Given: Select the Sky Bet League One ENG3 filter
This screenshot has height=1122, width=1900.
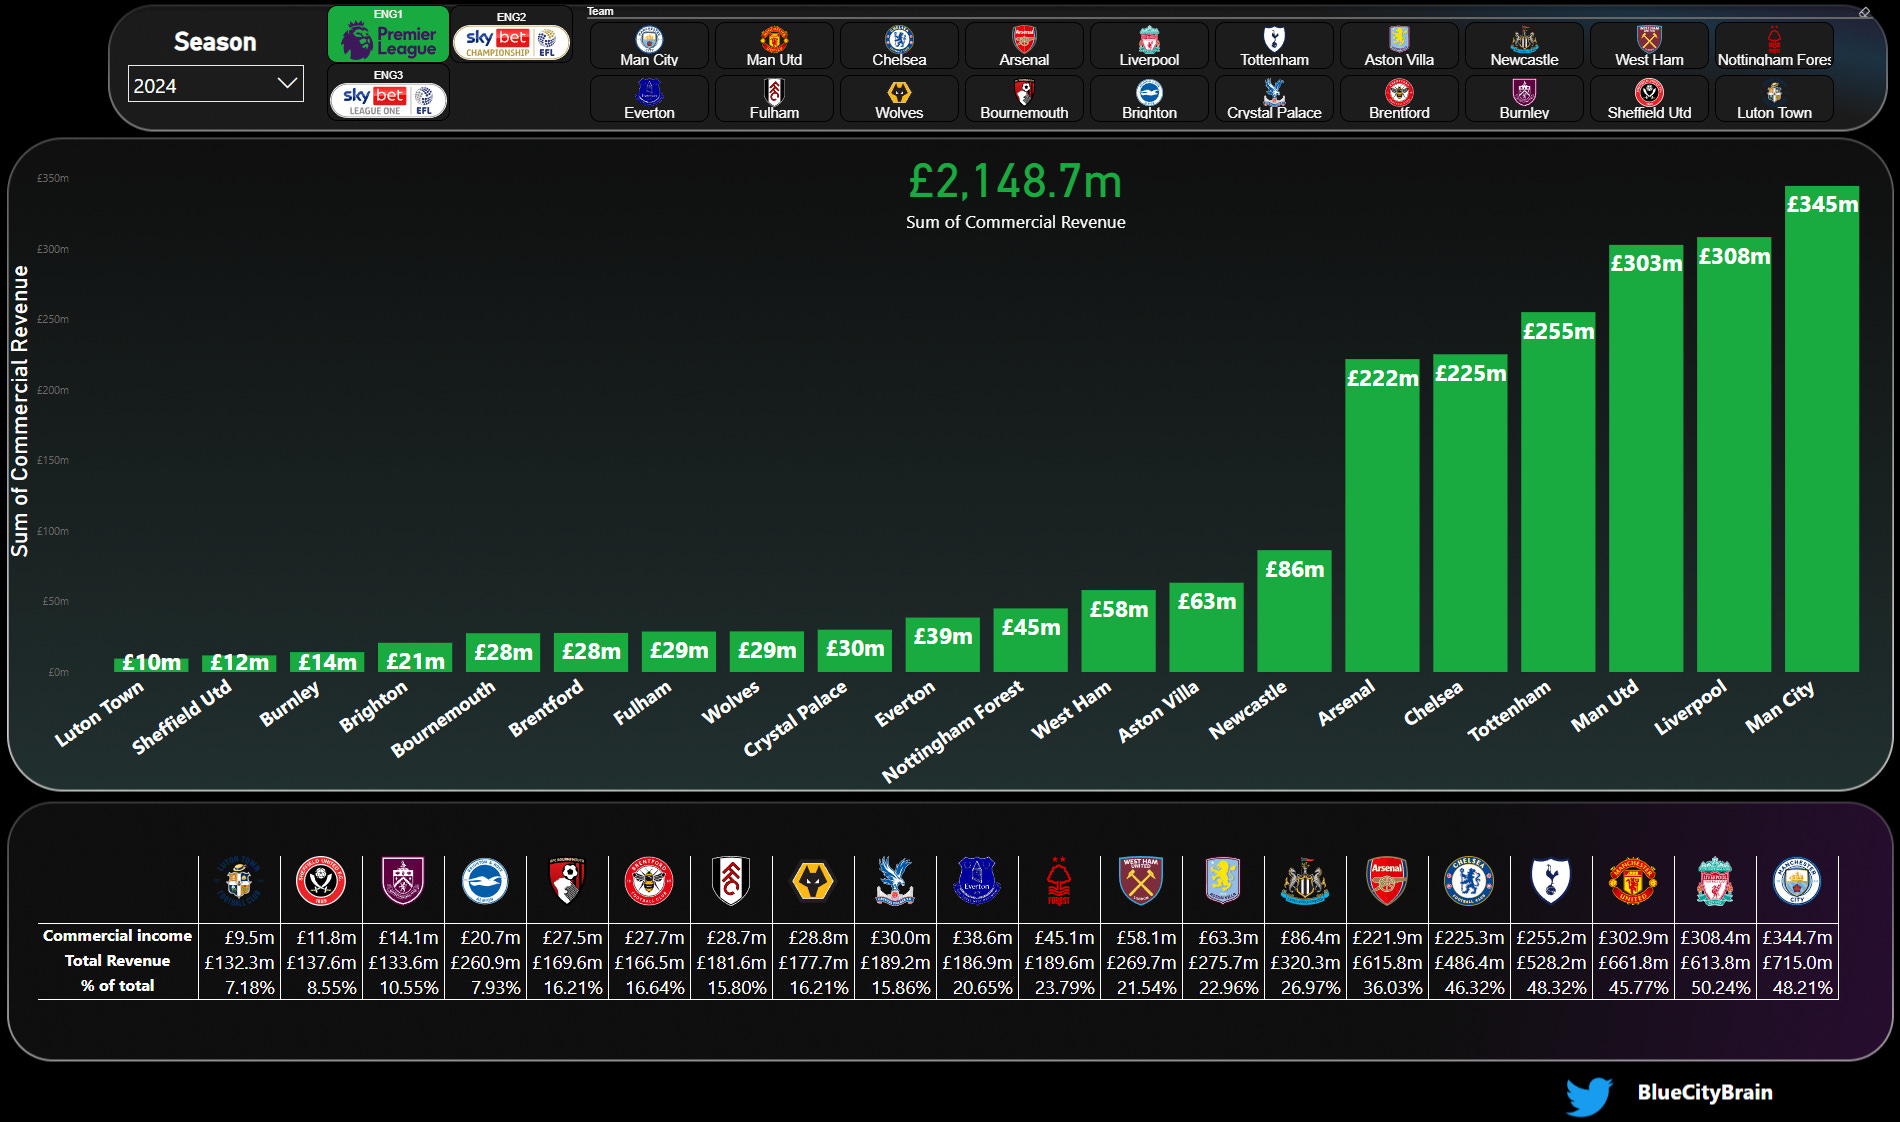Looking at the screenshot, I should click(388, 94).
